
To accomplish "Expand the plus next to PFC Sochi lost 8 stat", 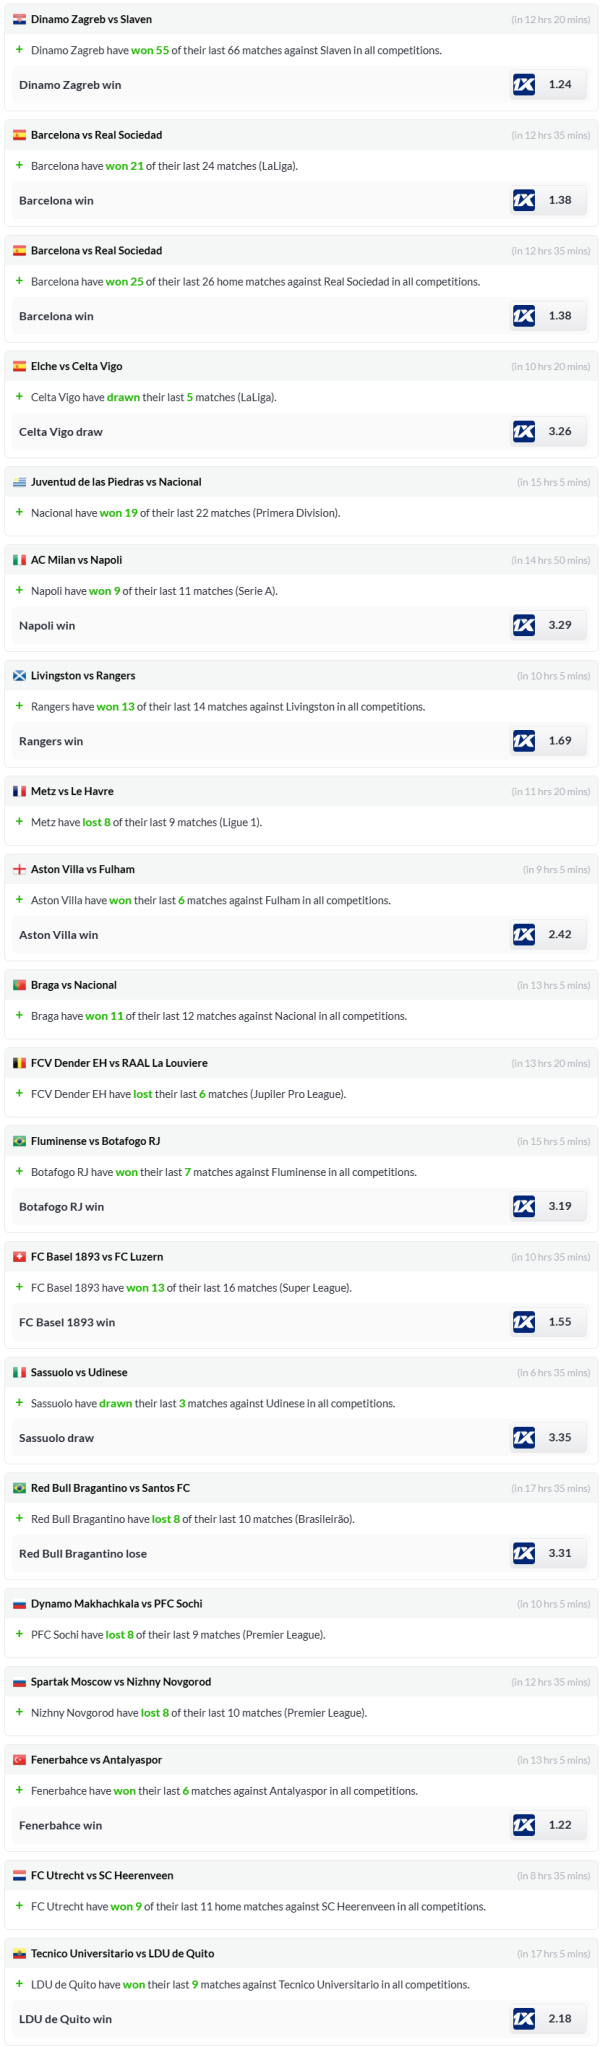I will 19,1634.
